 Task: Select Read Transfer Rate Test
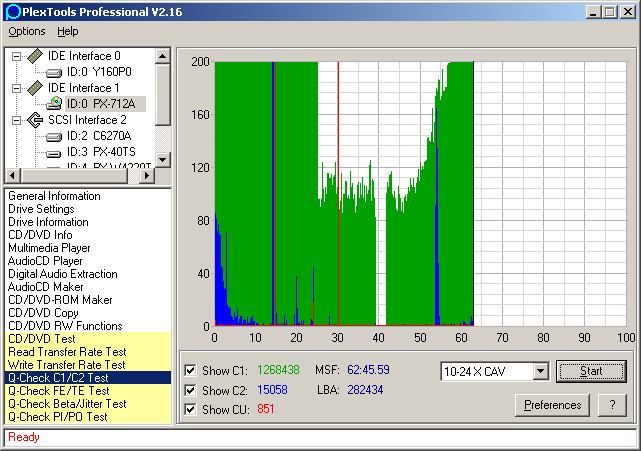[x=88, y=352]
